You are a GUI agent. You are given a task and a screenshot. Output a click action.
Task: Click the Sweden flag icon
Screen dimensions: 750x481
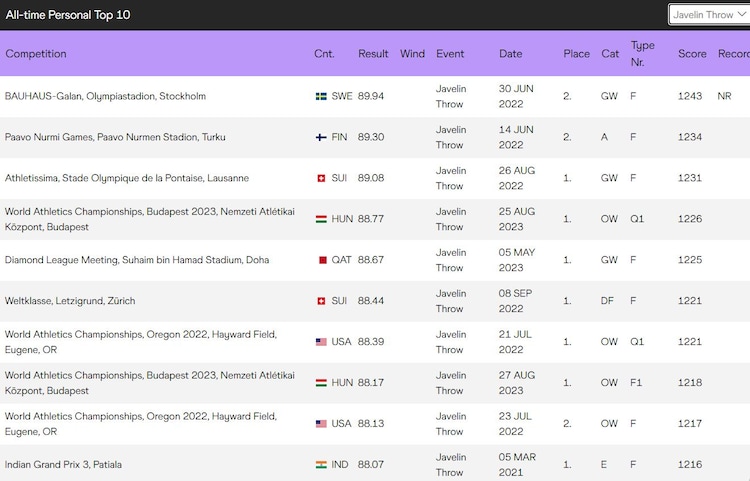click(x=321, y=97)
